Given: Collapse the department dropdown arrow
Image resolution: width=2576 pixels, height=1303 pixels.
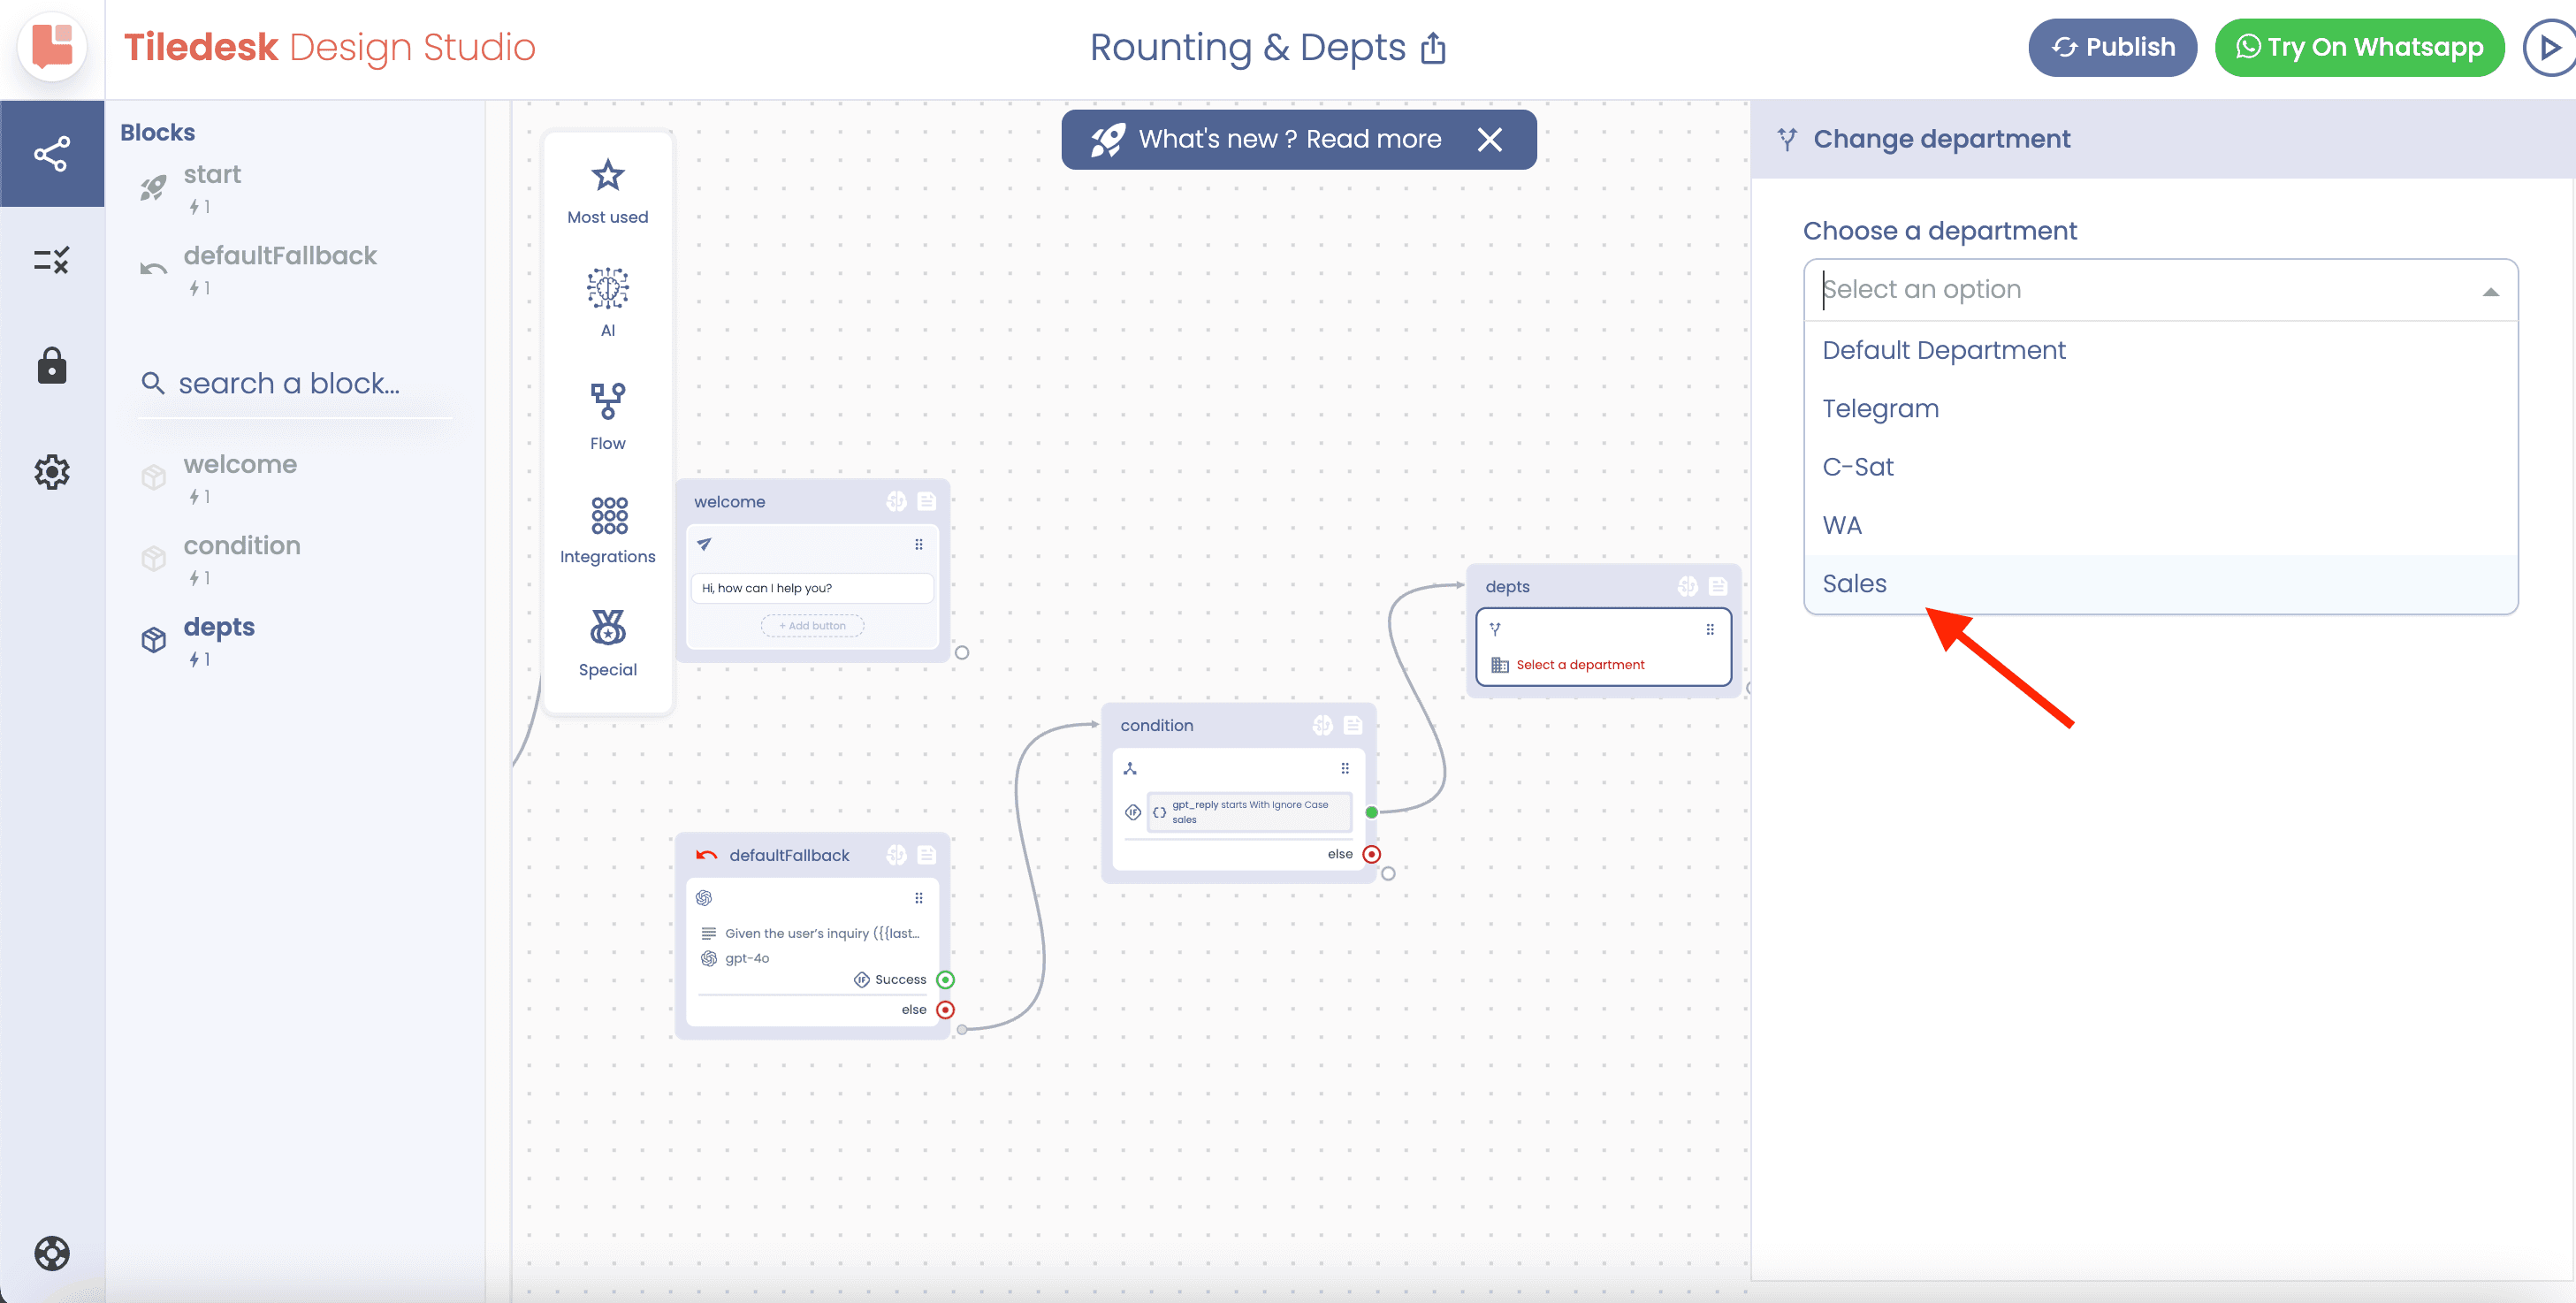Looking at the screenshot, I should coord(2490,292).
